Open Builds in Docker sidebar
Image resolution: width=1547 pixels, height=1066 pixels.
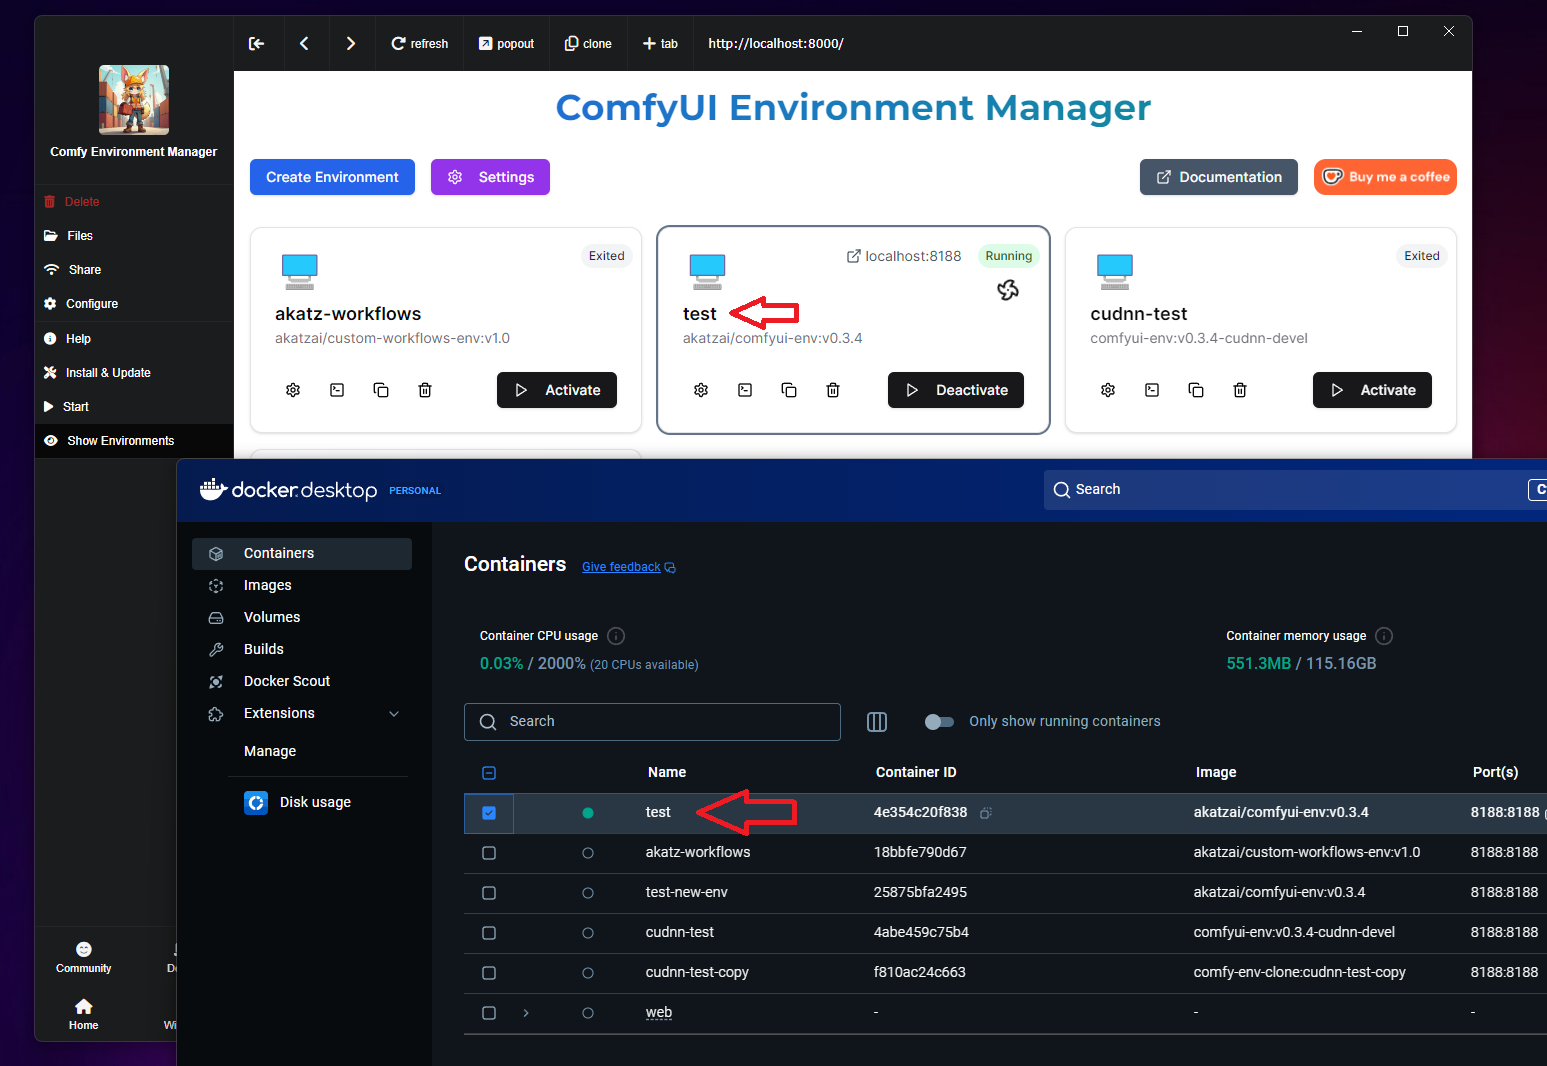coord(302,650)
